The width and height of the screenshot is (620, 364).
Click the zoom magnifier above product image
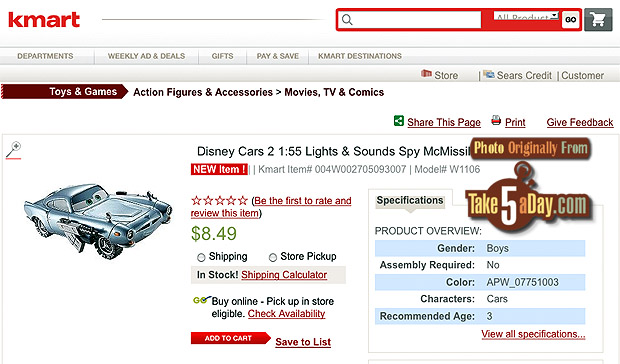point(13,150)
